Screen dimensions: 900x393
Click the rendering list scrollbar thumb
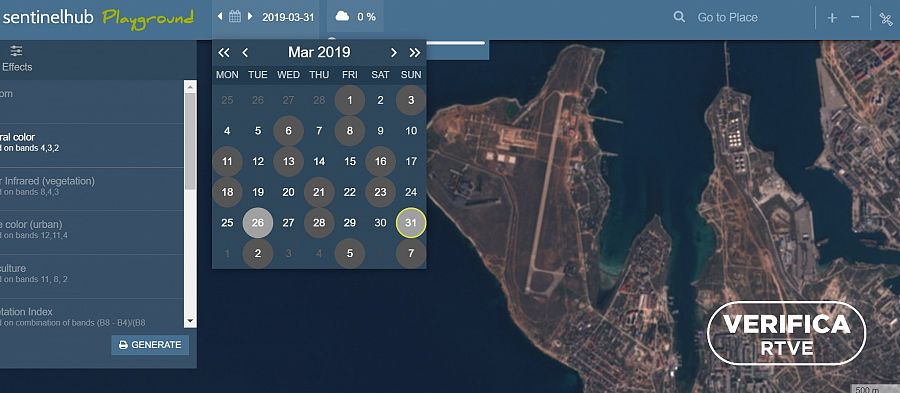[x=191, y=142]
